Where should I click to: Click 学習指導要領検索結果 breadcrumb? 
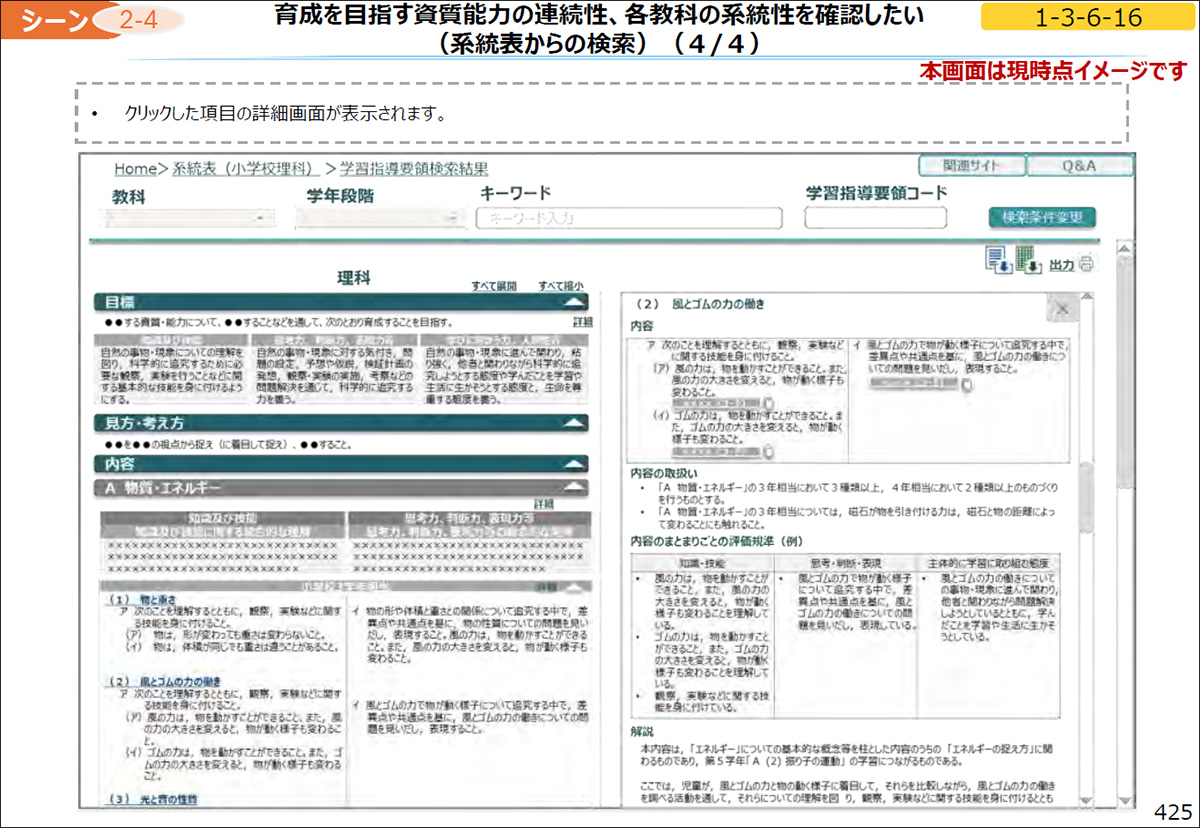point(414,169)
